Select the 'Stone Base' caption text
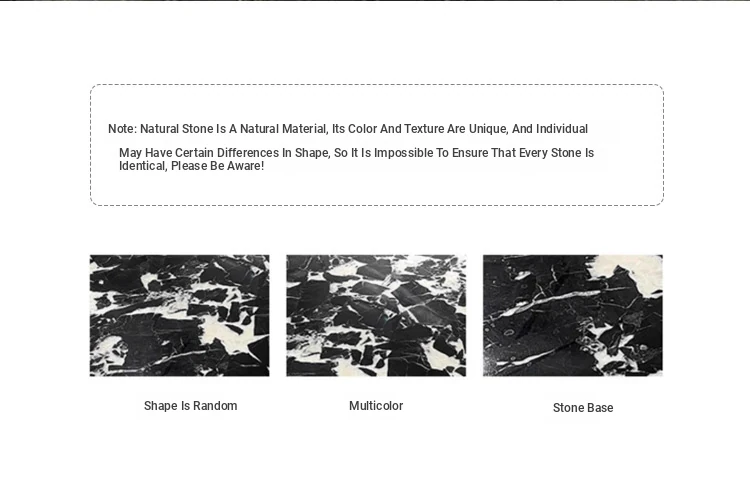This screenshot has height=492, width=750. 583,408
